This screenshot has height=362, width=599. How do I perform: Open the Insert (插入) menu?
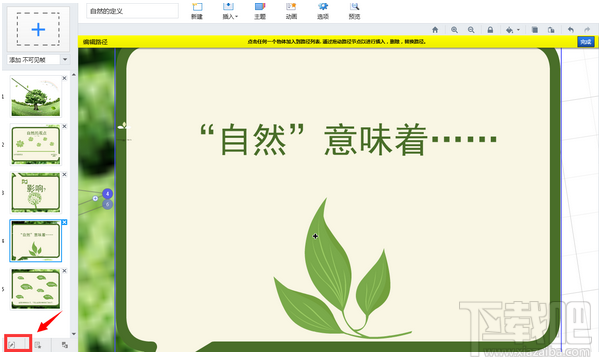click(x=229, y=11)
